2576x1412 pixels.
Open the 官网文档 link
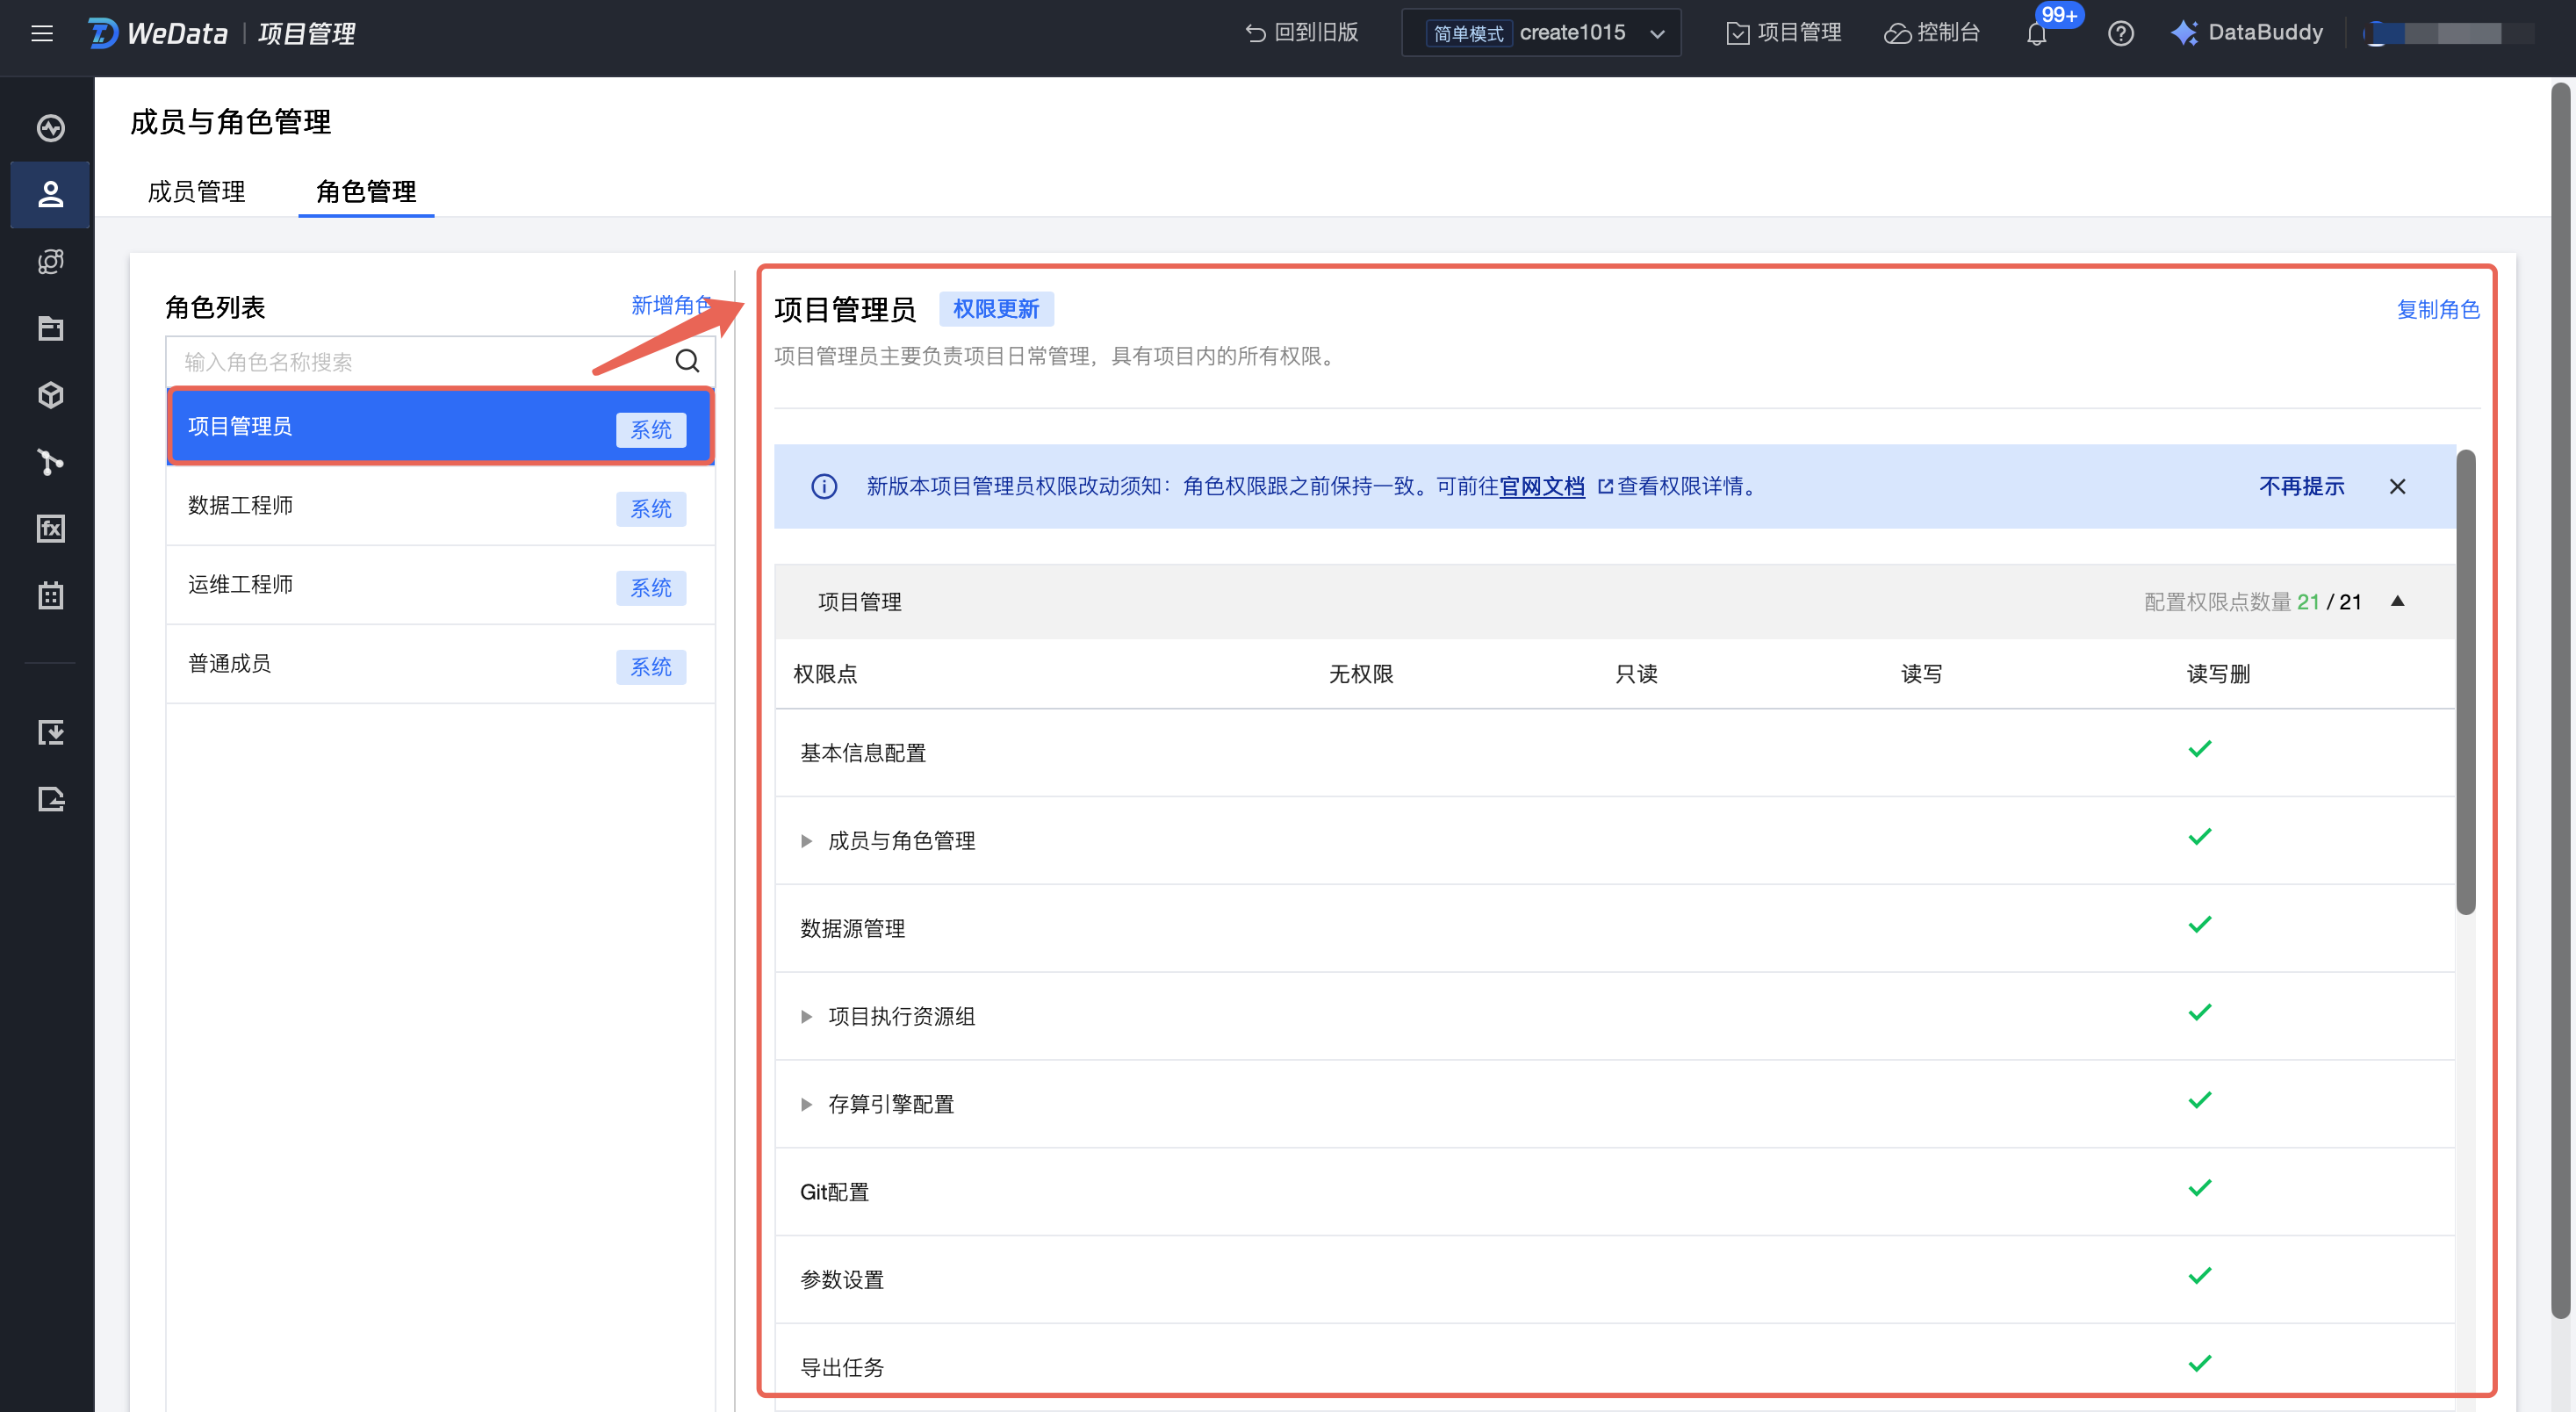[1541, 486]
